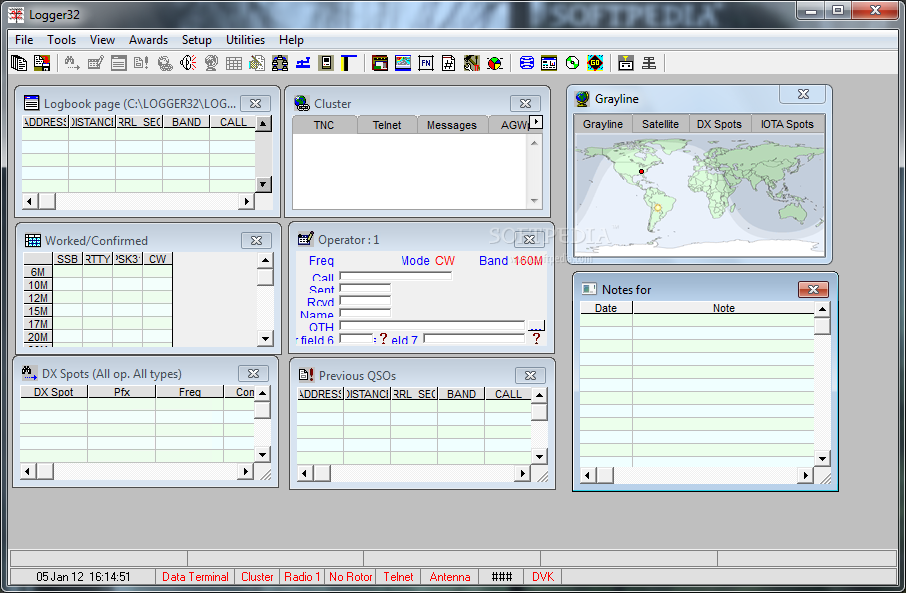This screenshot has width=906, height=593.
Task: Click the down scroll arrow in Worked/Confirmed
Action: (265, 339)
